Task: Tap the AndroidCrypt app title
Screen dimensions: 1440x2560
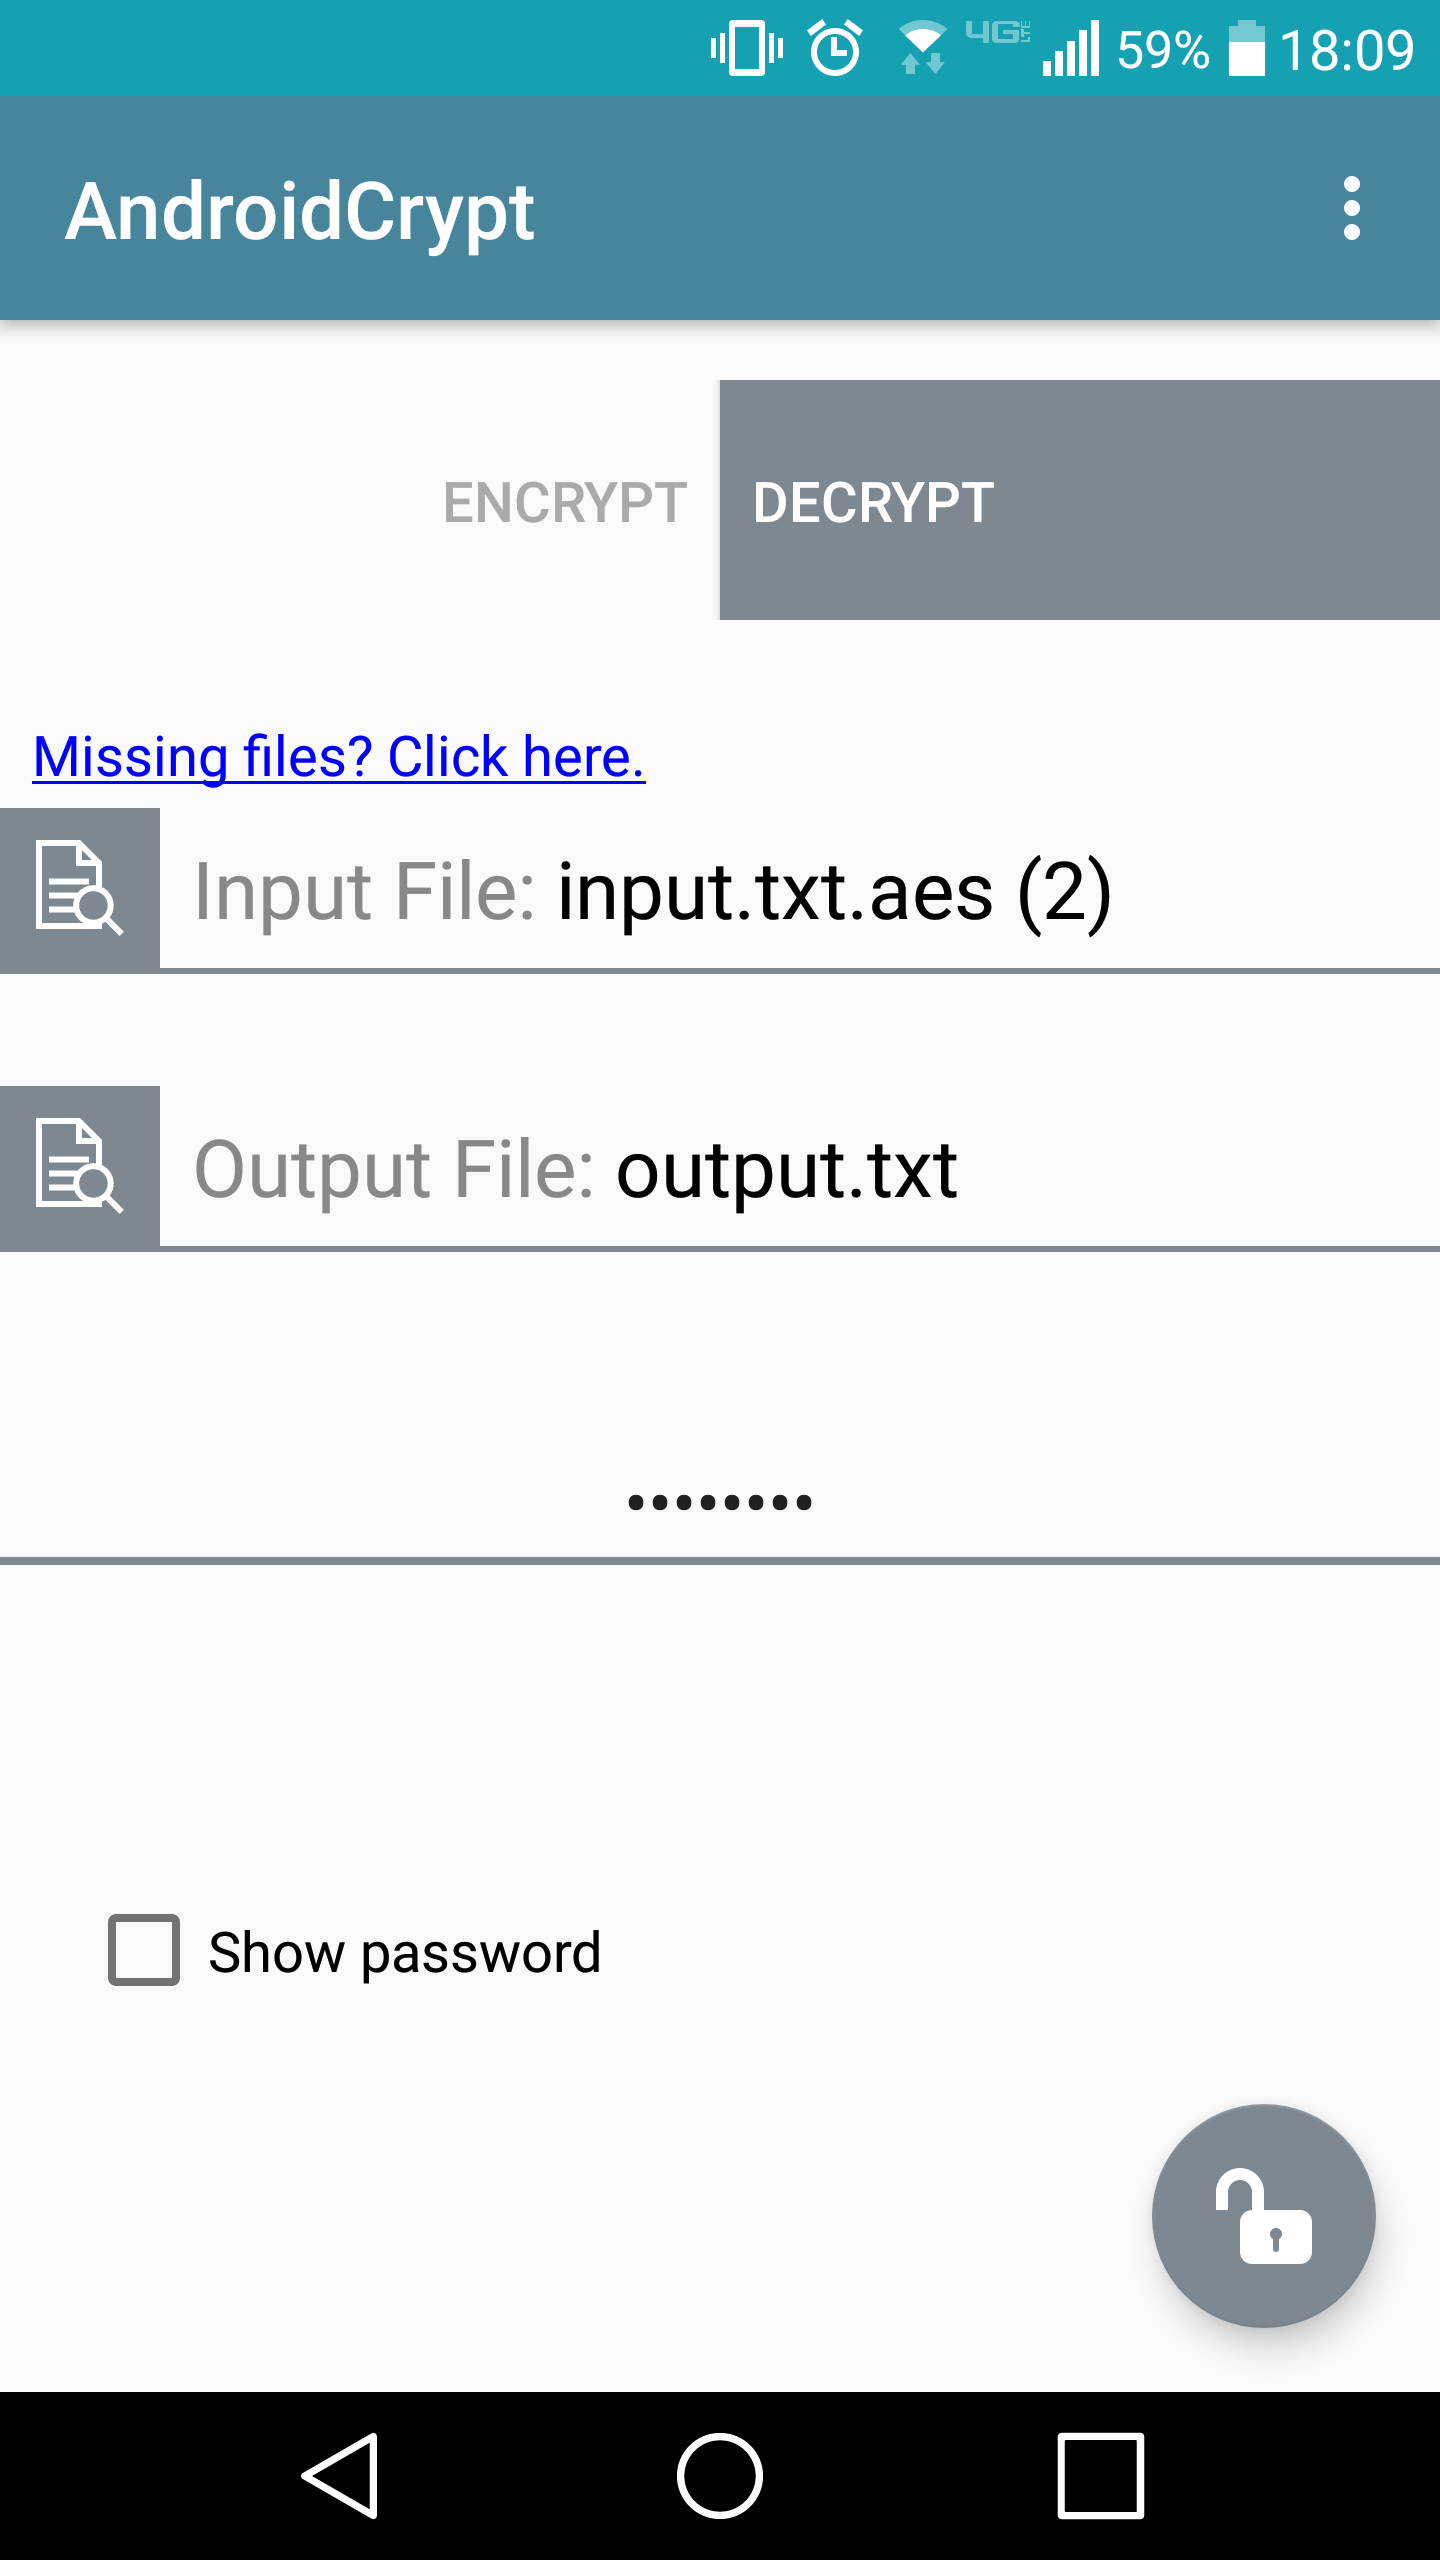Action: 300,211
